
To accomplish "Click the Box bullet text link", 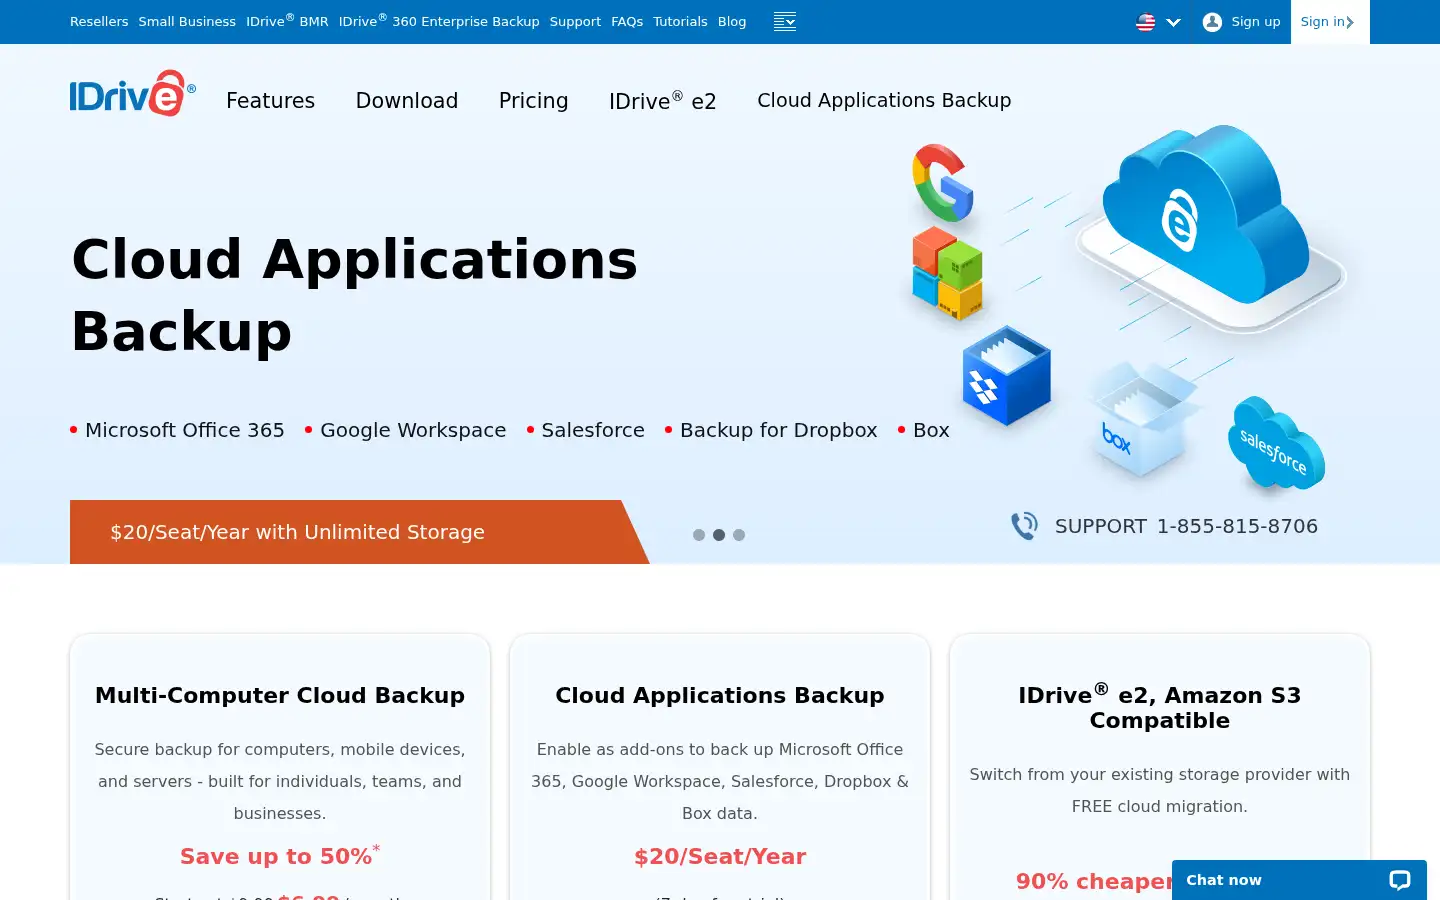I will [x=931, y=430].
